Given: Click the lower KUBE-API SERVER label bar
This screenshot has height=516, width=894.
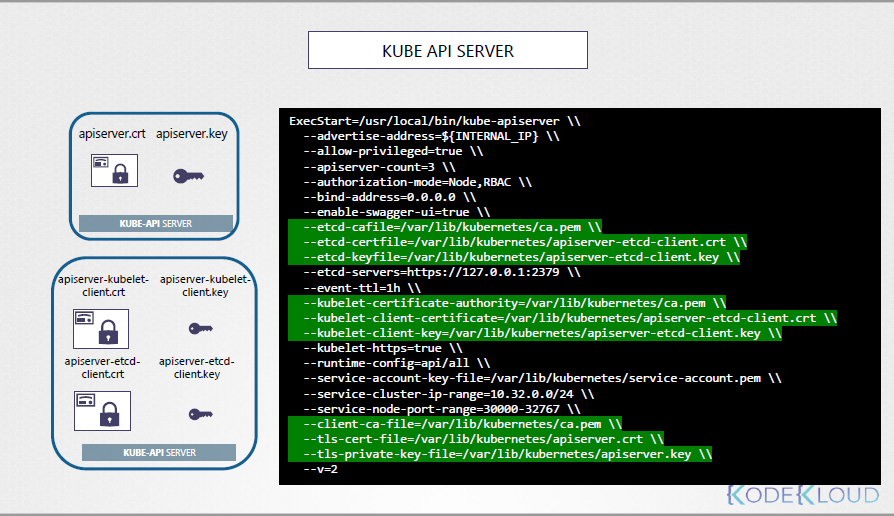Looking at the screenshot, I should [x=159, y=452].
